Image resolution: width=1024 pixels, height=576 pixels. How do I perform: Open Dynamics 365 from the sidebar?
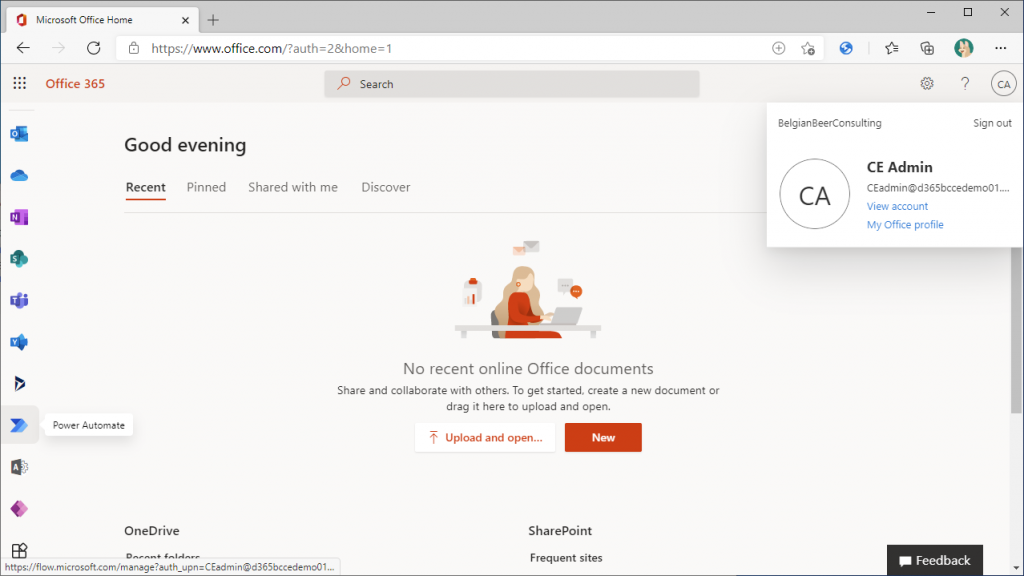click(19, 383)
